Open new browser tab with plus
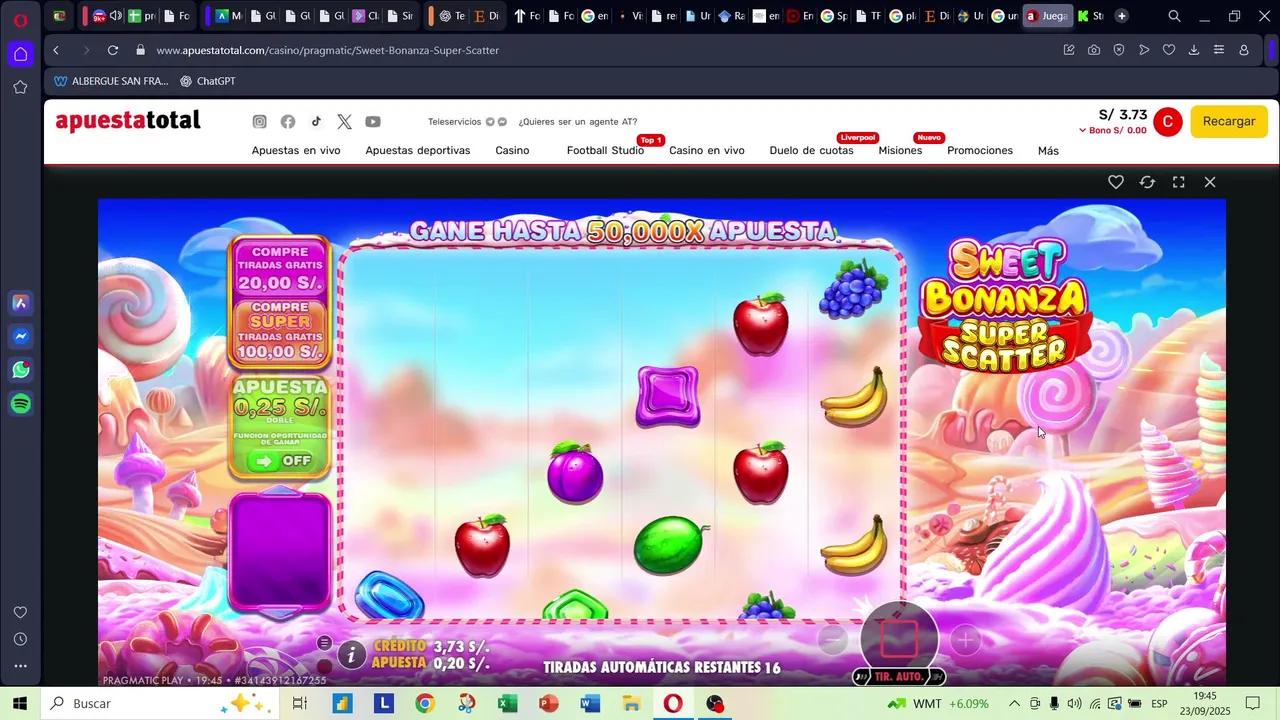The image size is (1280, 720). click(1122, 16)
